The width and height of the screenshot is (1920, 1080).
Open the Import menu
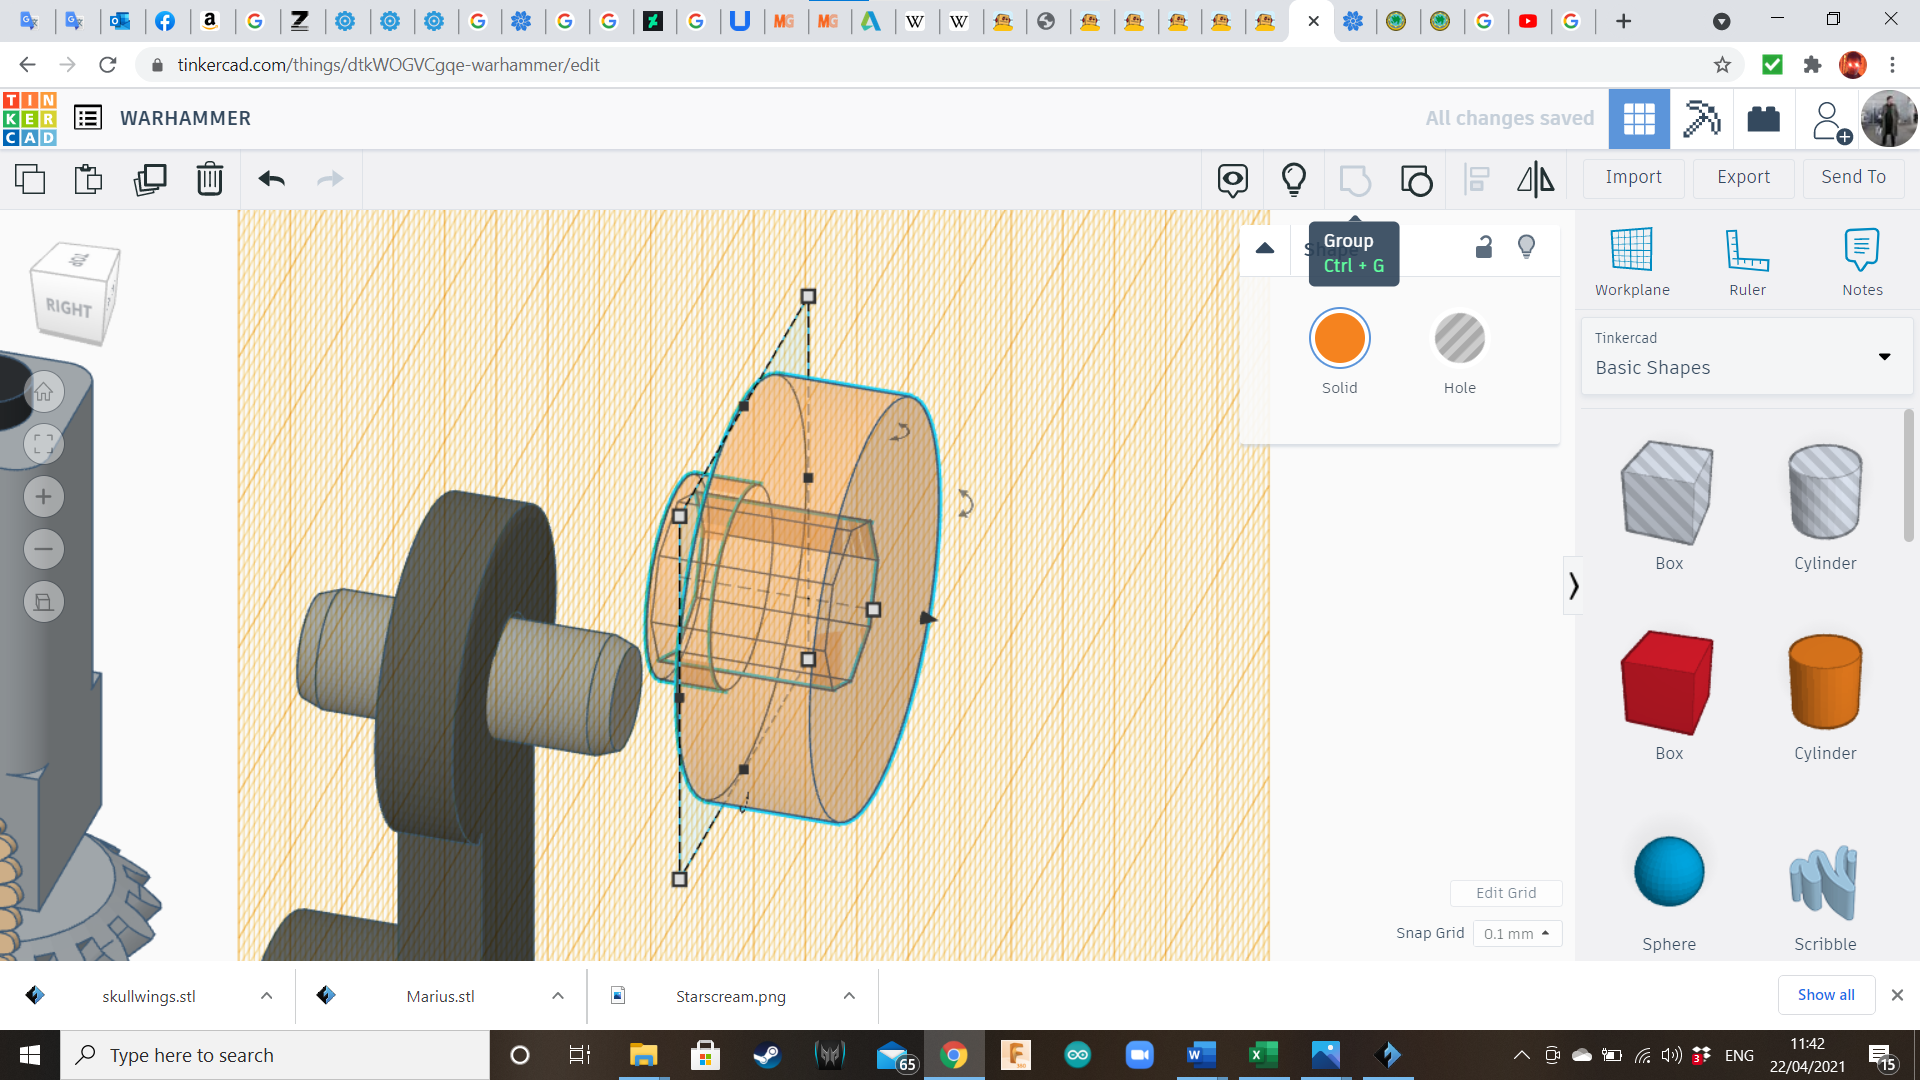pos(1634,177)
